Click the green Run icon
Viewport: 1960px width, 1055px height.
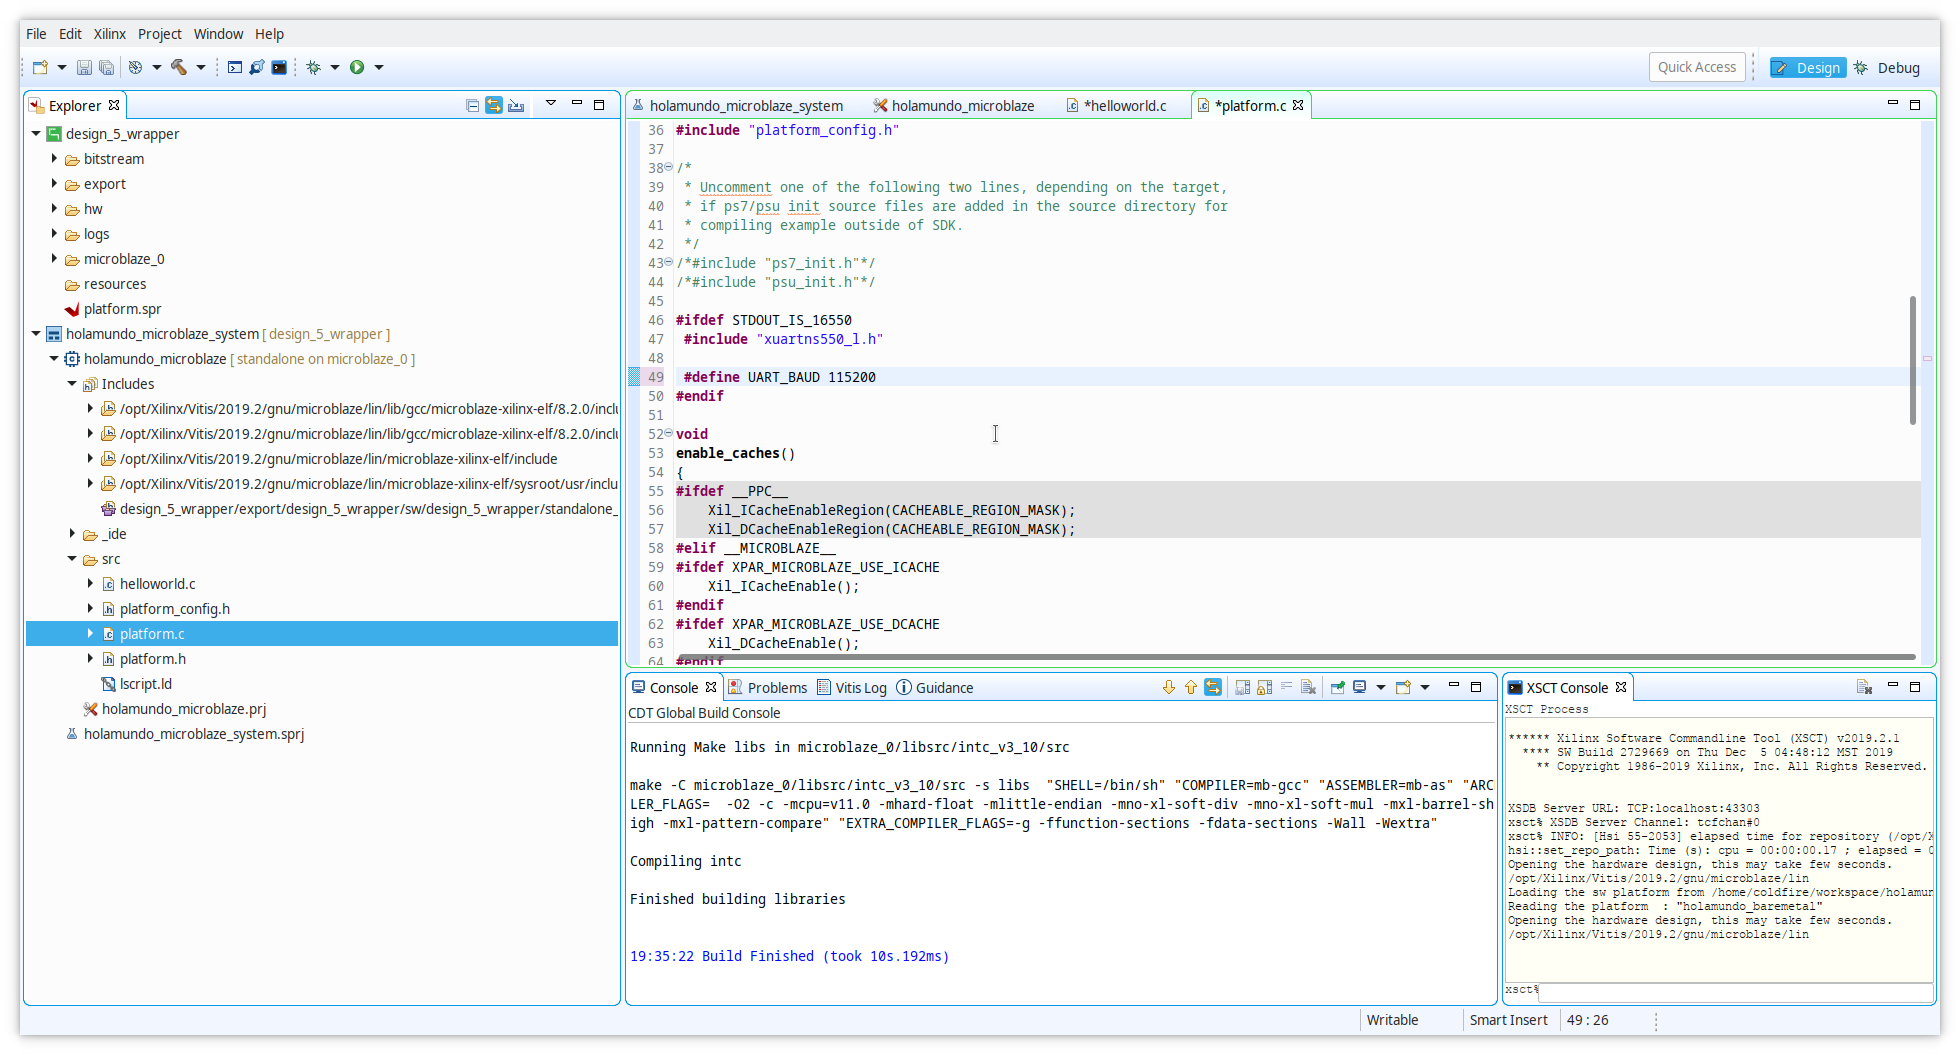coord(357,68)
